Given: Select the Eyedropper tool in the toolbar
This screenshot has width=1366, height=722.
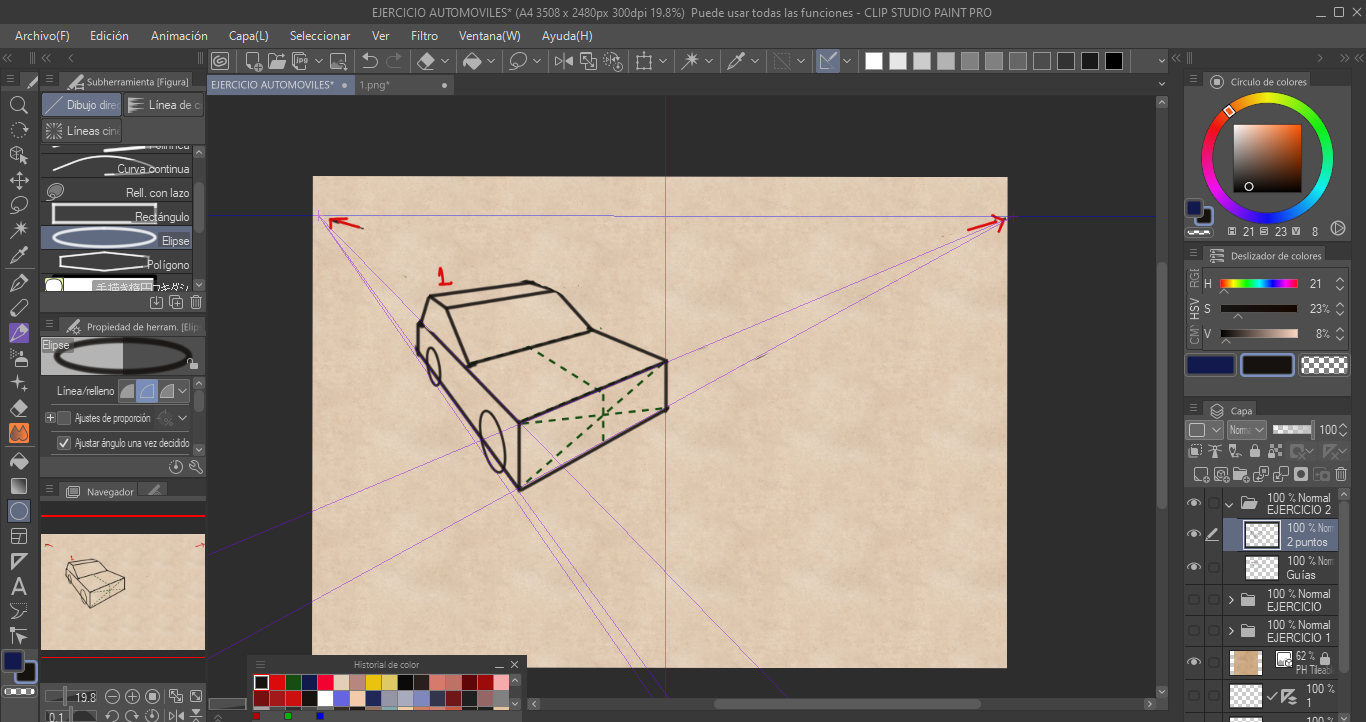Looking at the screenshot, I should coord(18,257).
